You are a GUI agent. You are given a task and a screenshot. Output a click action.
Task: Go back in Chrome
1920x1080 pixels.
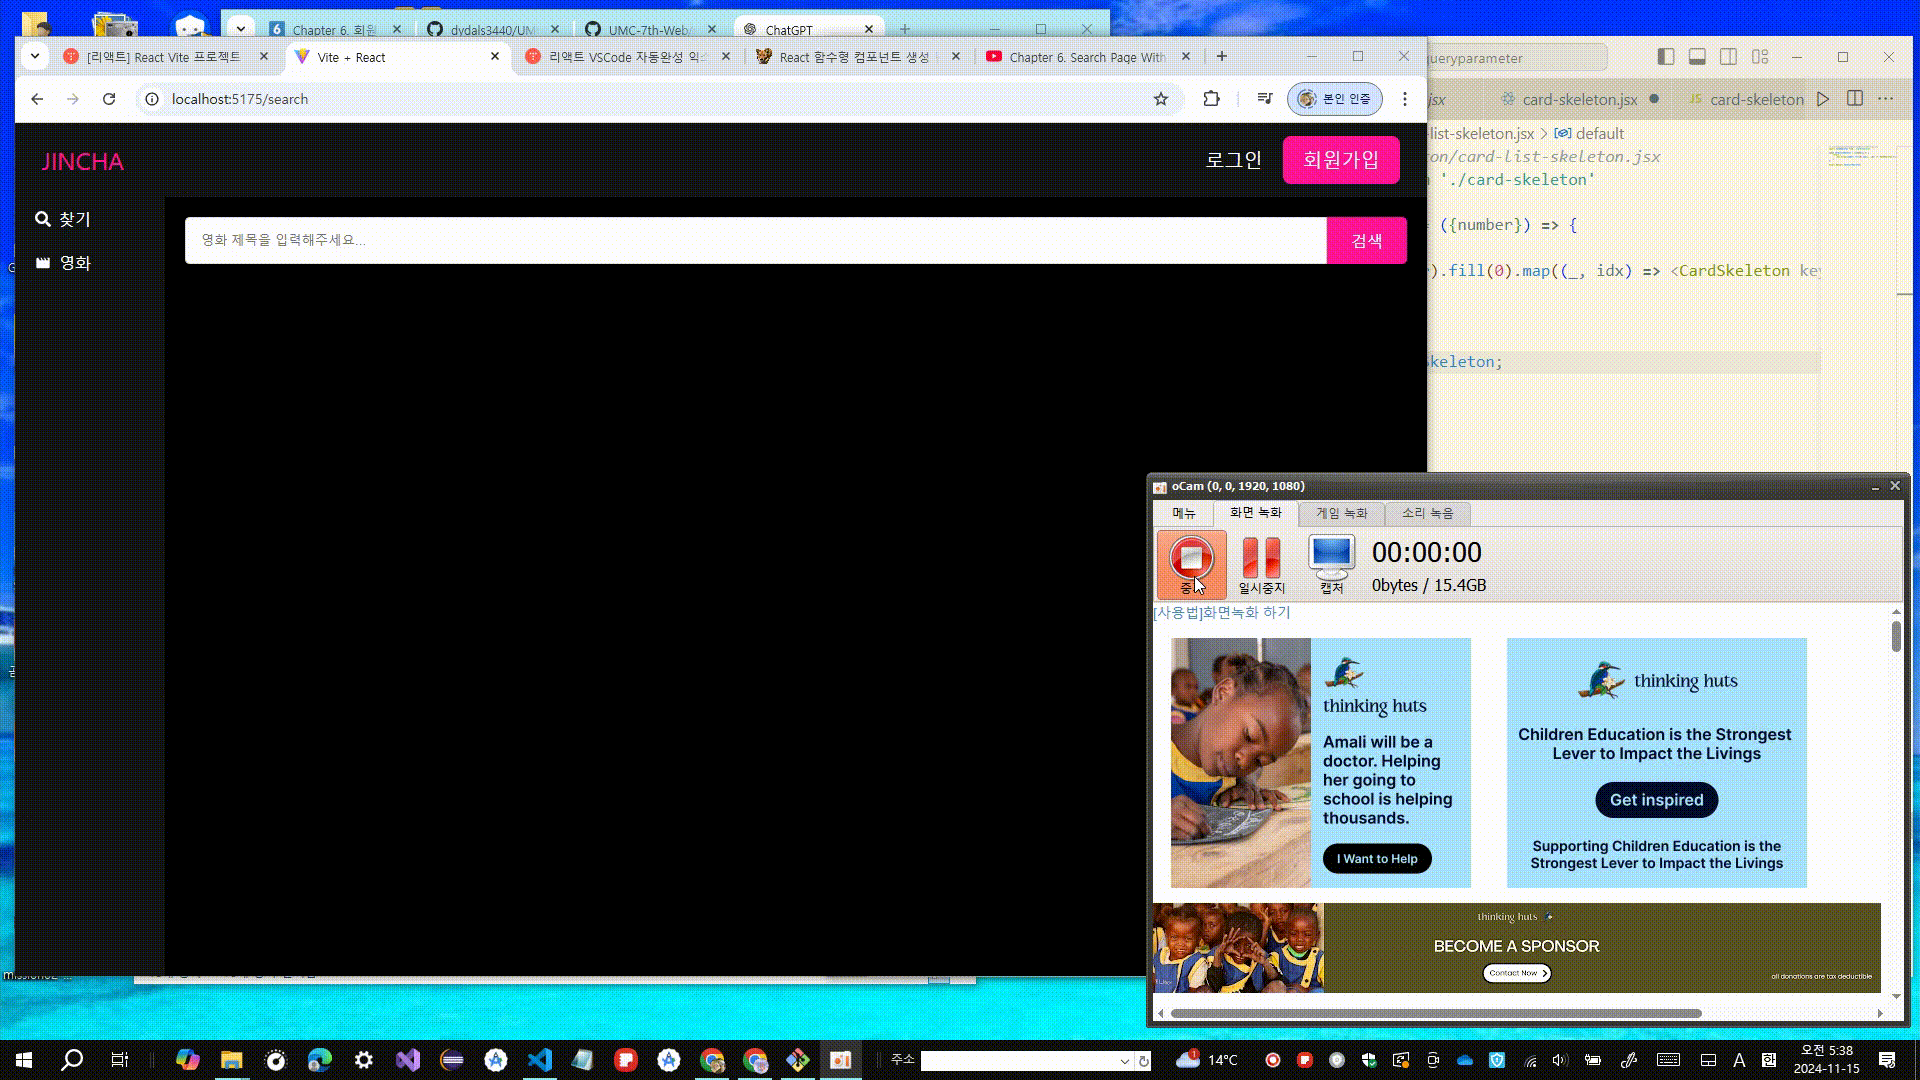[37, 99]
